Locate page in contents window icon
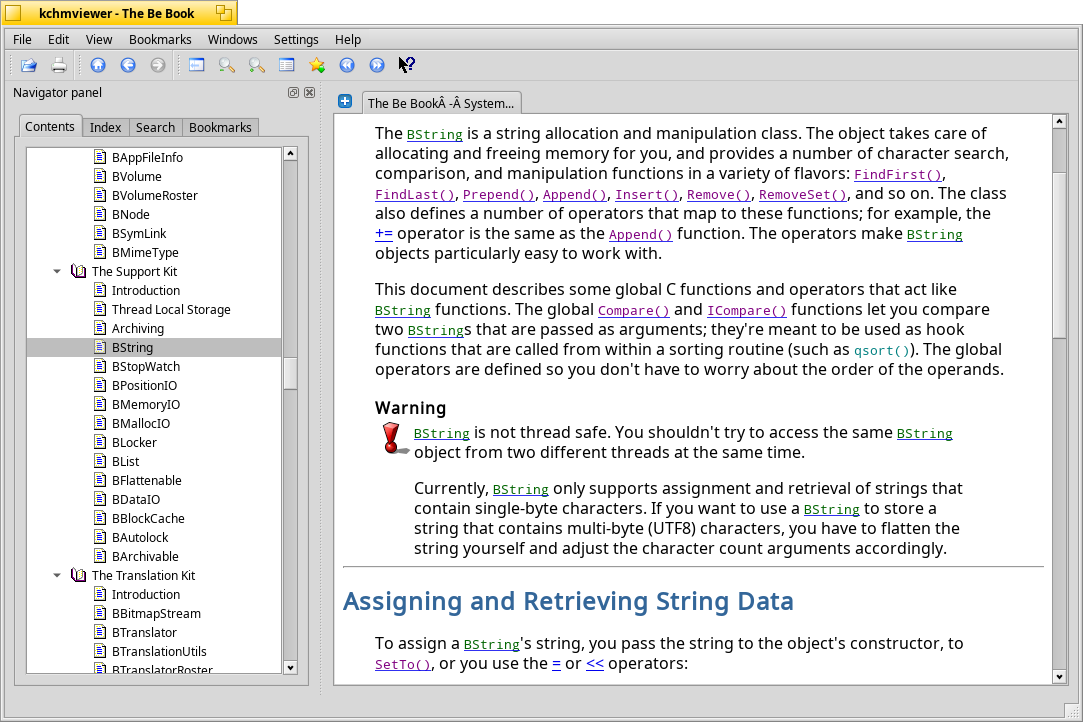This screenshot has width=1083, height=722. [287, 65]
